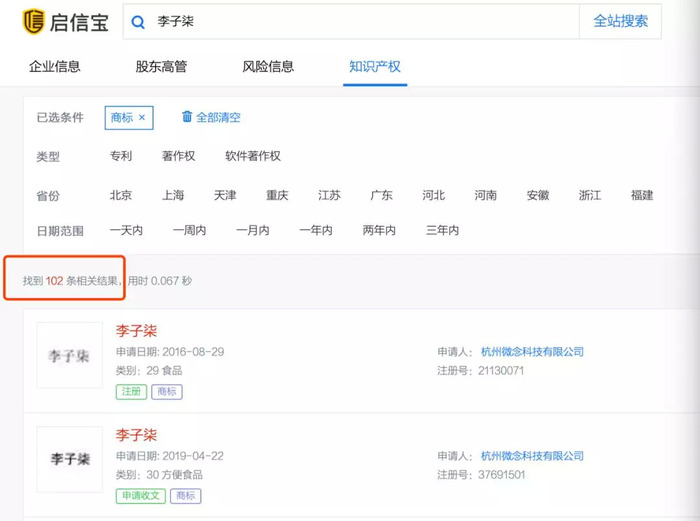Click the trash icon beside 全部清空
This screenshot has height=521, width=700.
point(187,117)
